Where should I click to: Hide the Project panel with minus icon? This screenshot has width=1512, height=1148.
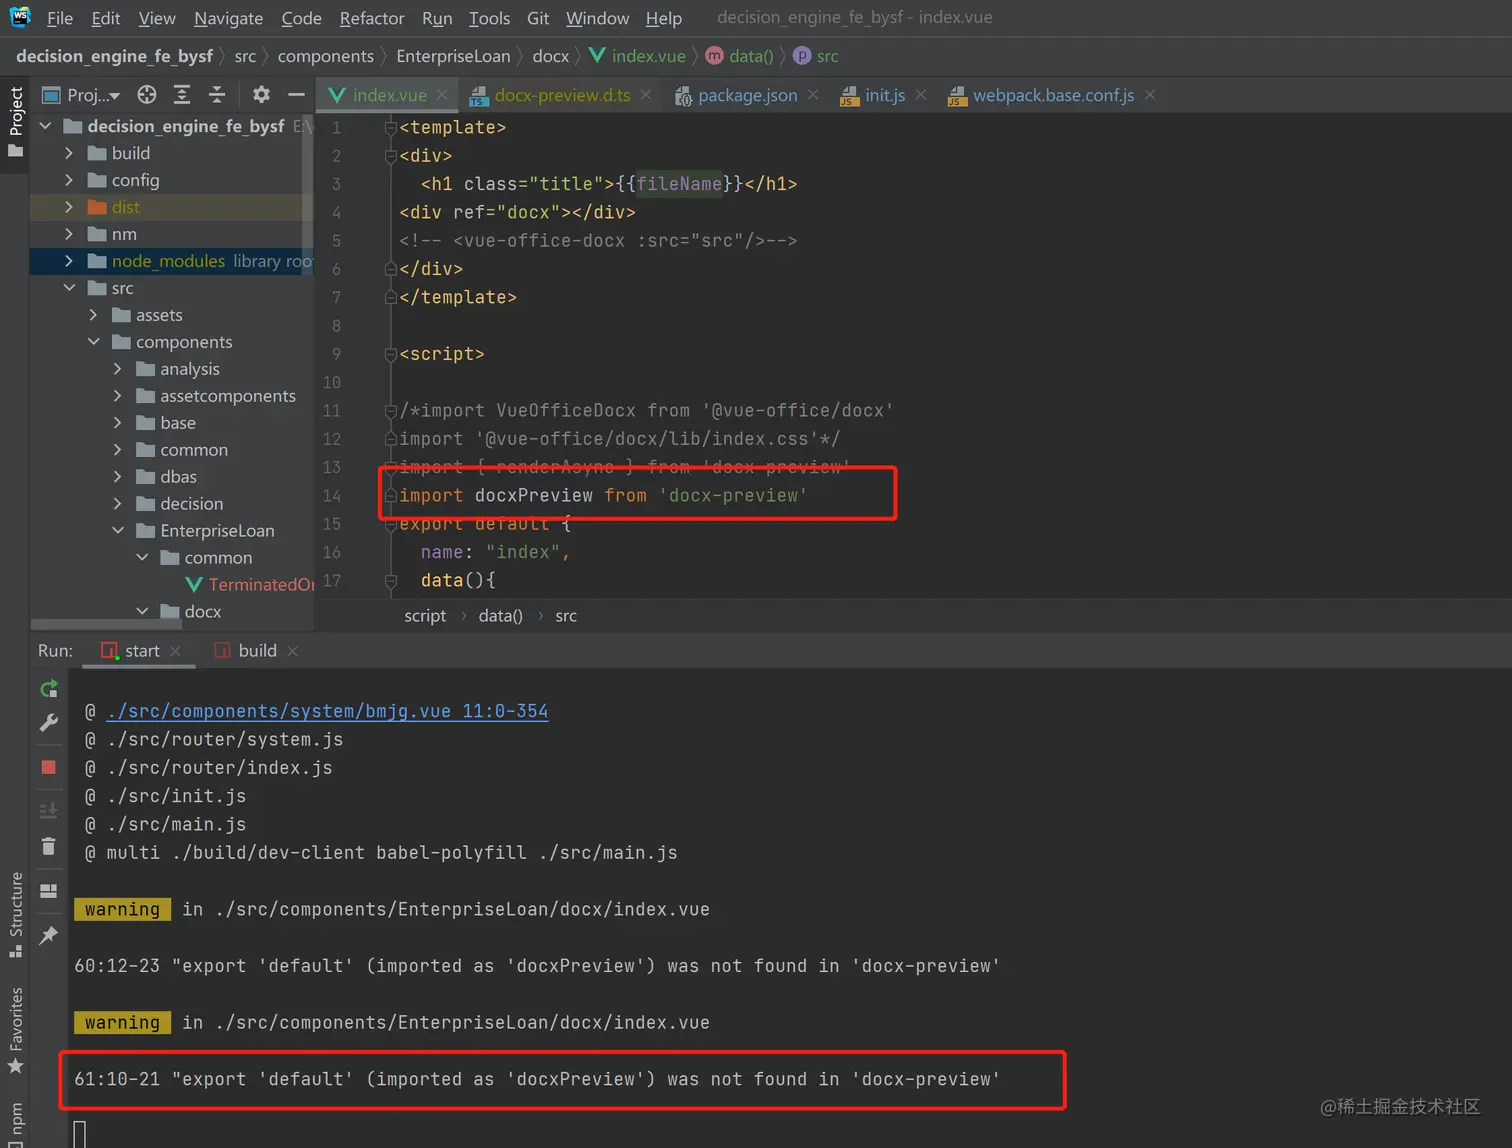pos(296,95)
